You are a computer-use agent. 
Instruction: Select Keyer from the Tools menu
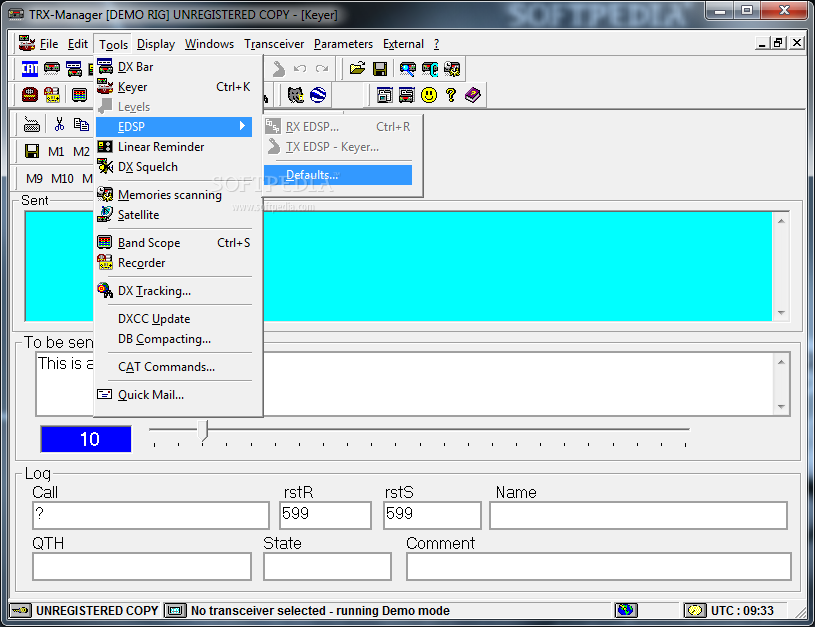pyautogui.click(x=174, y=87)
